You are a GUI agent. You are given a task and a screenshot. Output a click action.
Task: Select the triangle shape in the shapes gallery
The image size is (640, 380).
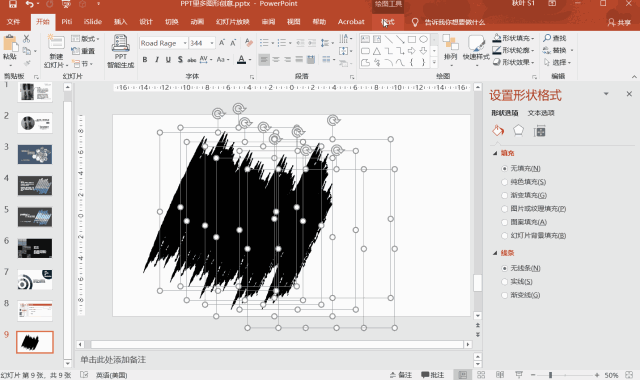tap(377, 51)
